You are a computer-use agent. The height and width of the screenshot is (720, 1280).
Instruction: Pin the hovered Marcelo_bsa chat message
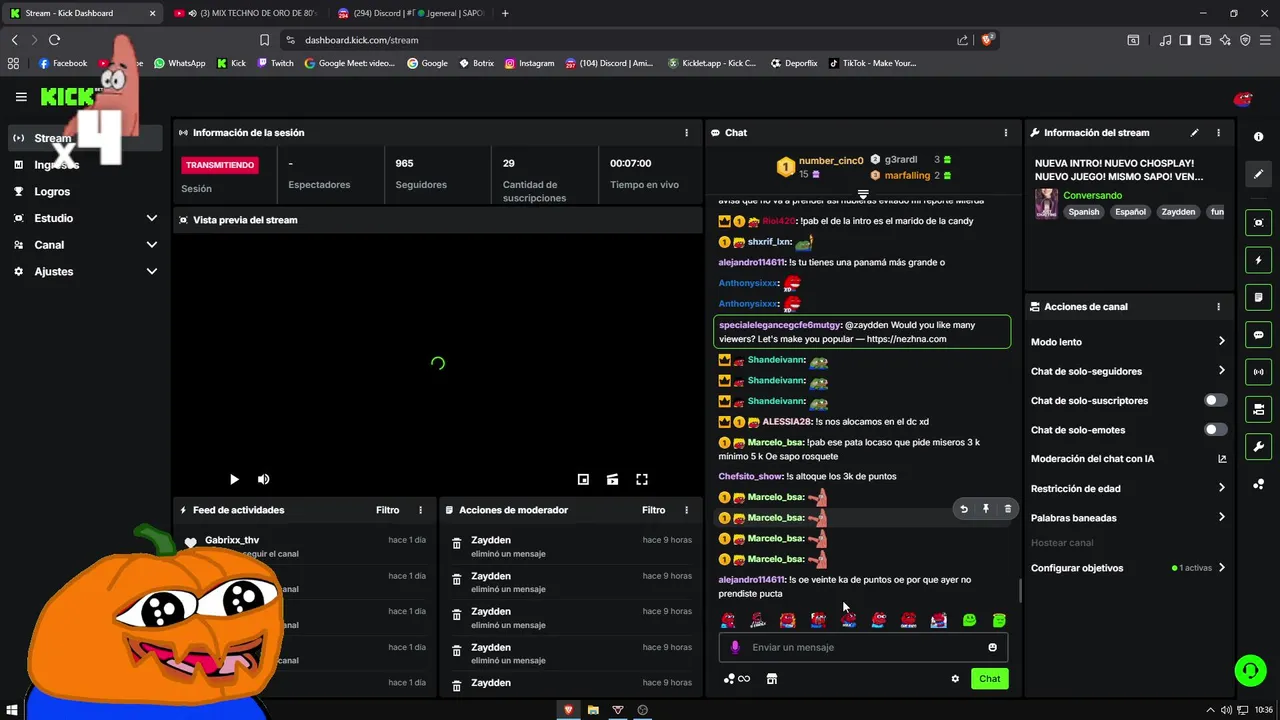(x=985, y=509)
